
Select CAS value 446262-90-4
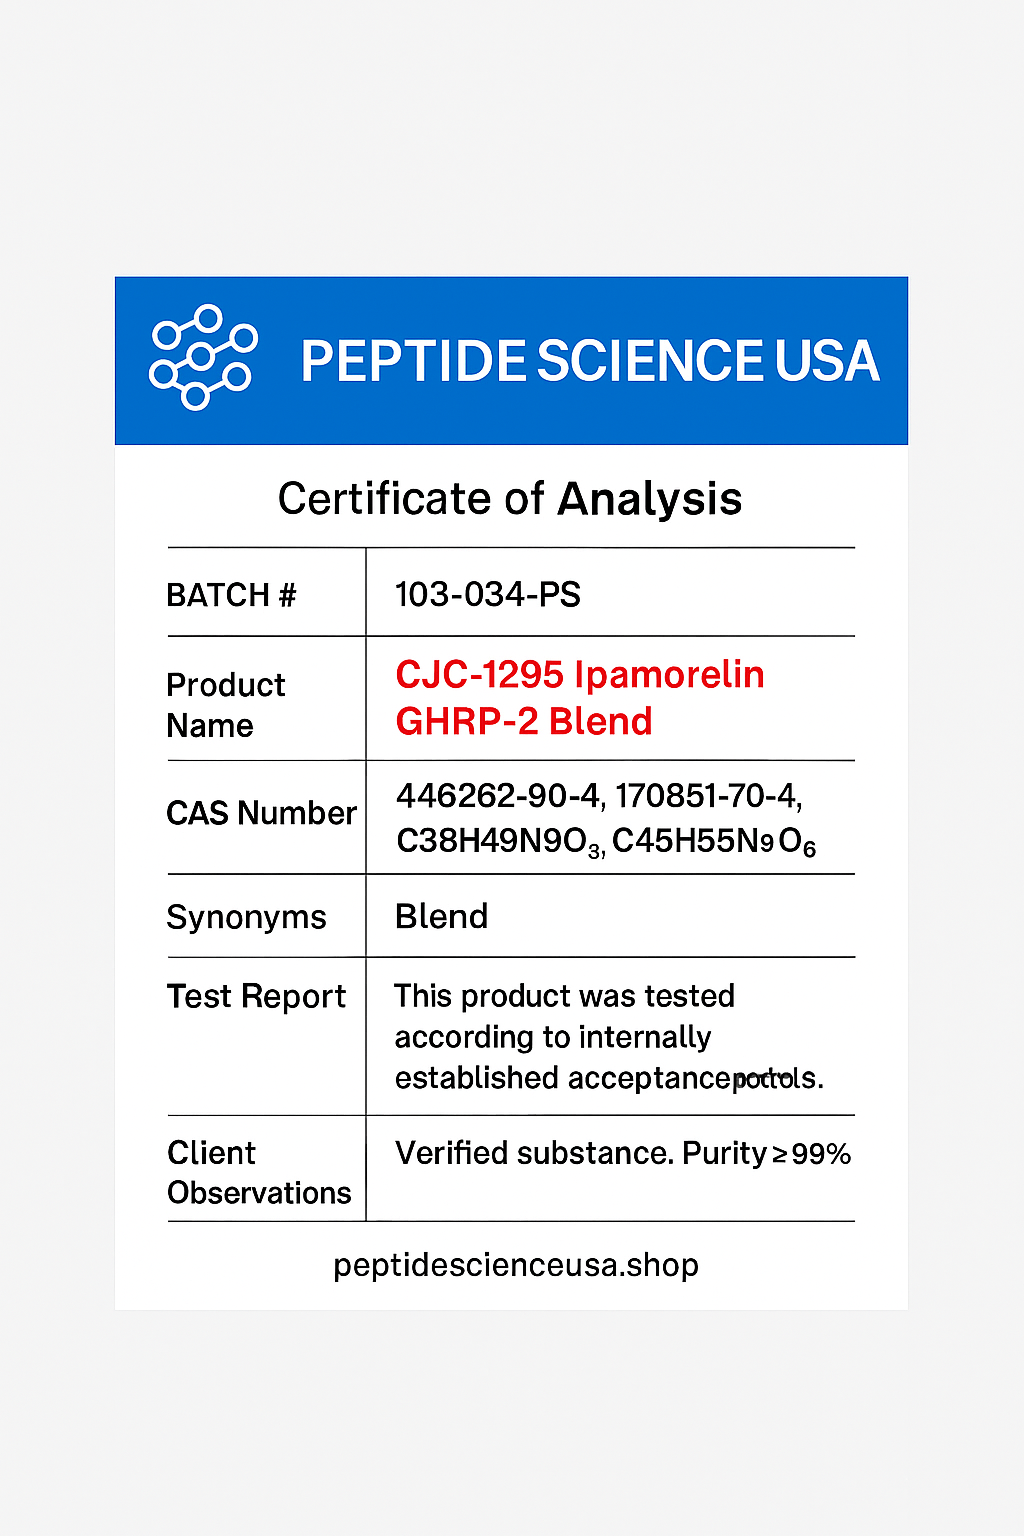498,796
